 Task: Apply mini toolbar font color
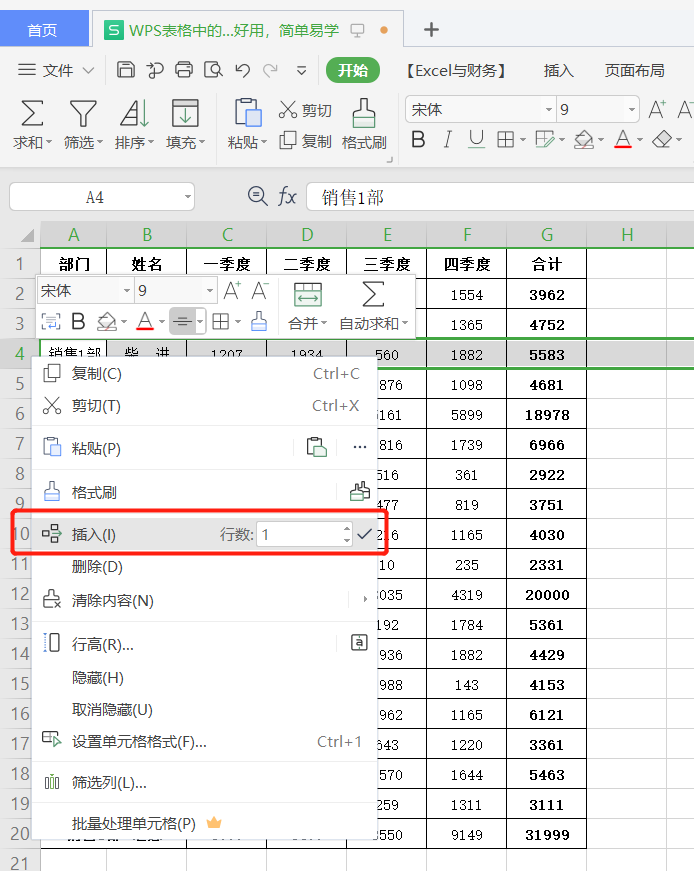(145, 321)
